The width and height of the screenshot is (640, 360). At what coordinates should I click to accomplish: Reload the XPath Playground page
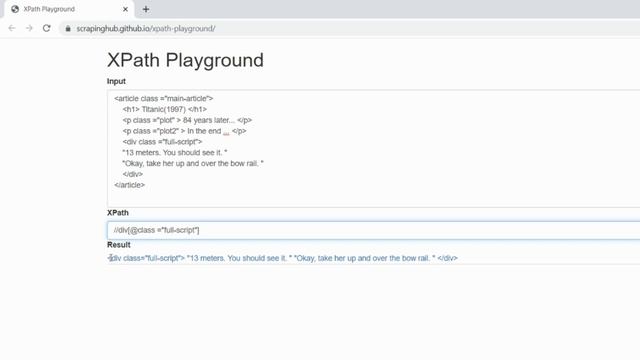(47, 28)
